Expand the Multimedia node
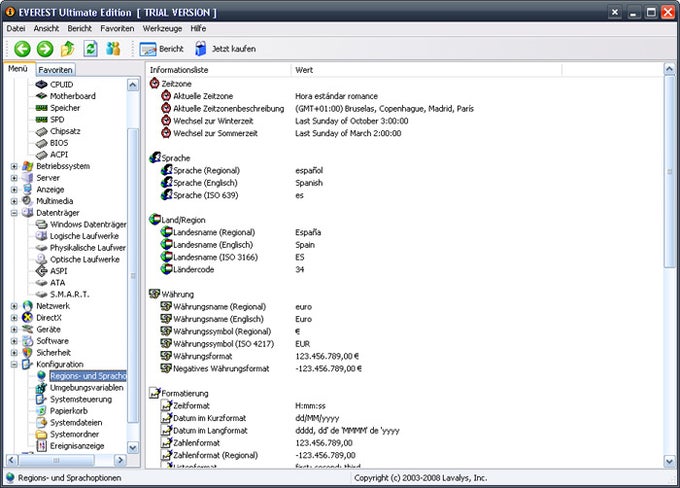The width and height of the screenshot is (680, 488). (x=14, y=201)
